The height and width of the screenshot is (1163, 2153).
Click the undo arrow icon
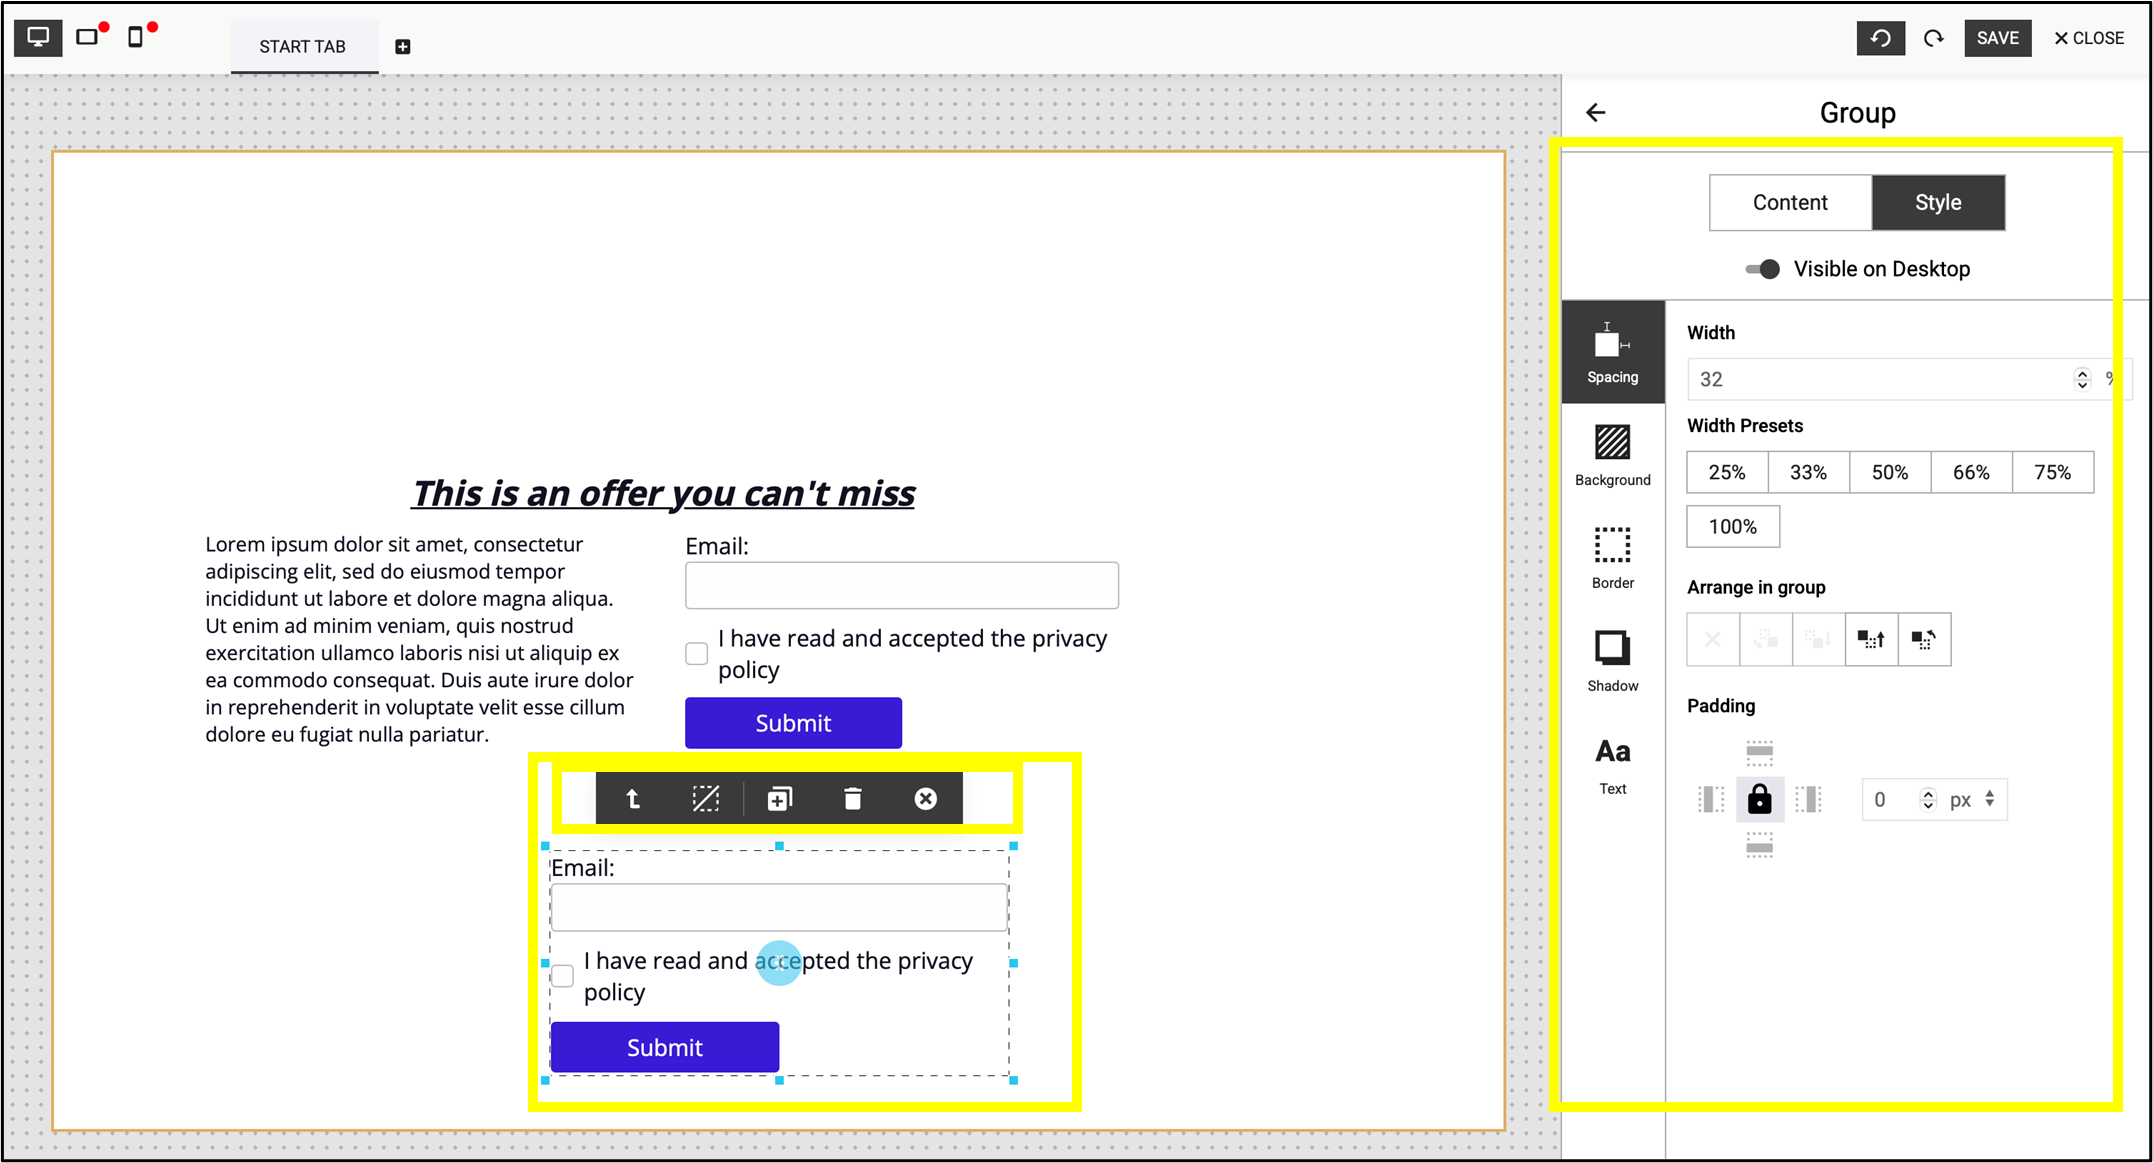tap(1880, 38)
